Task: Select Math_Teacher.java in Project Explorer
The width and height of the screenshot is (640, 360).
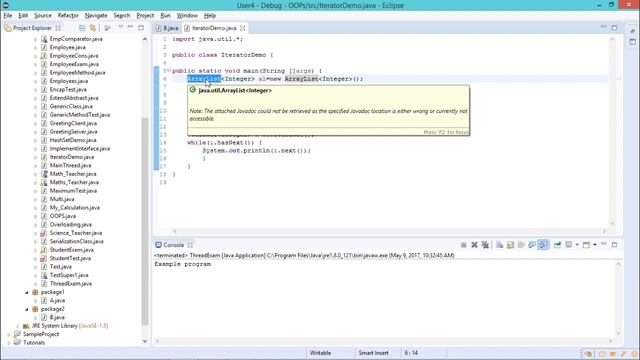Action: click(x=73, y=174)
